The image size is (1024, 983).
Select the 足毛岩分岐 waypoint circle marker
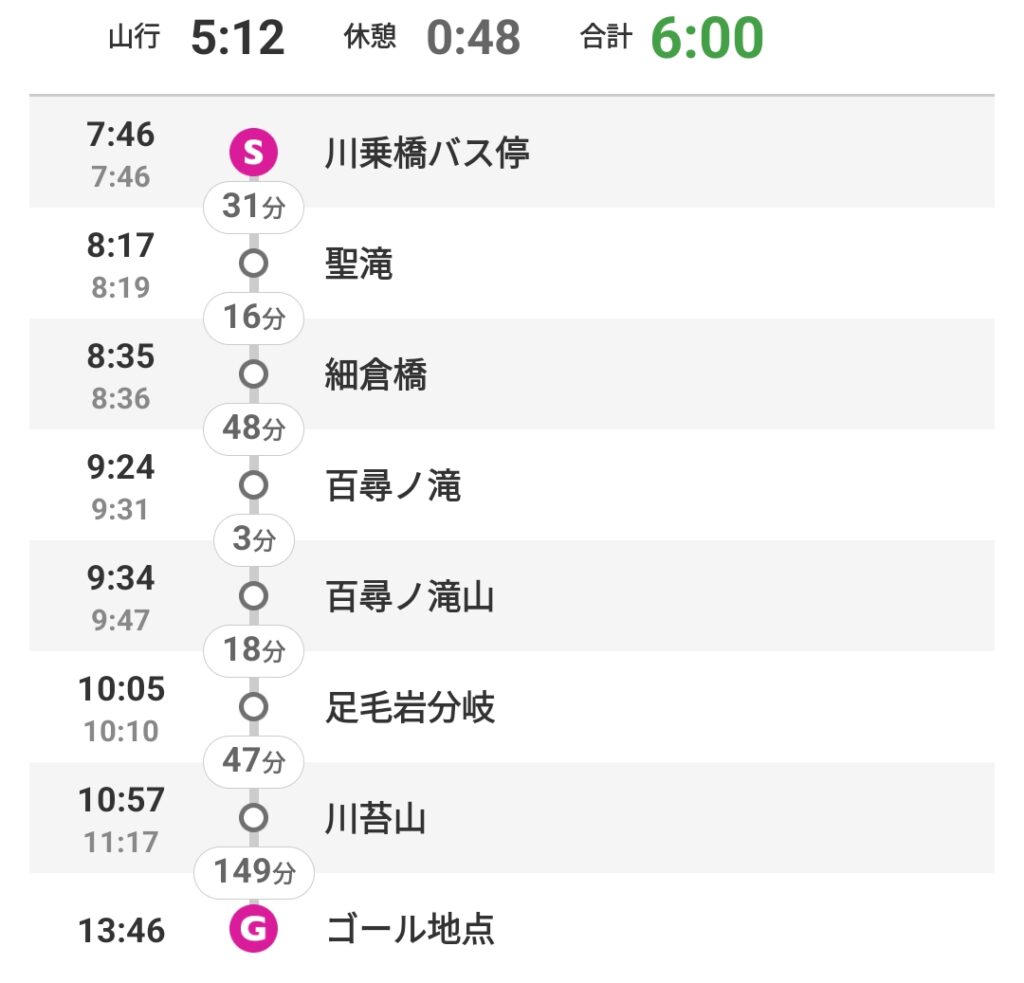253,707
